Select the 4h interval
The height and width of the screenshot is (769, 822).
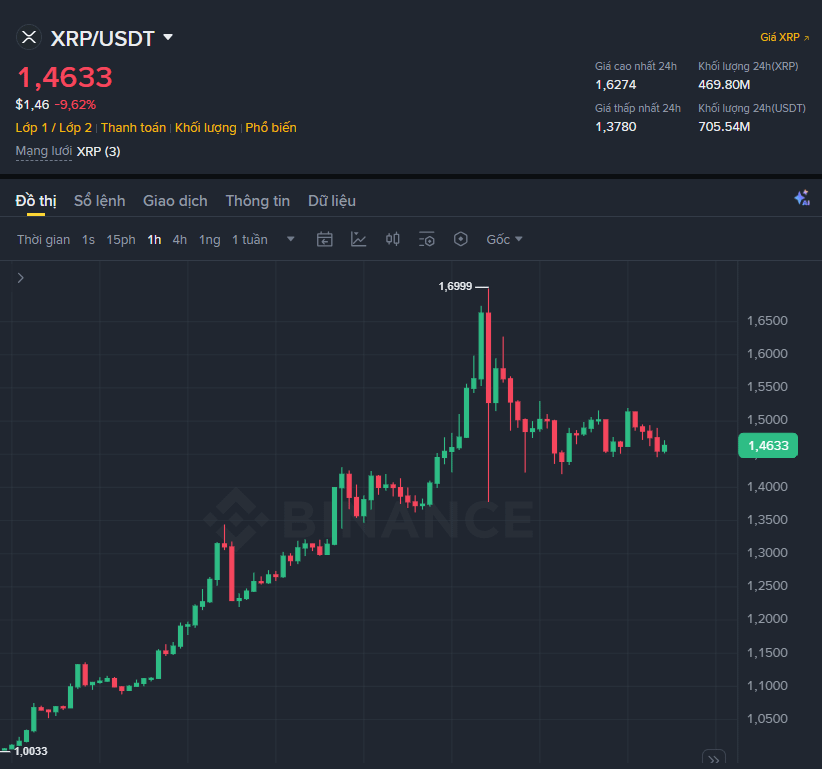pyautogui.click(x=180, y=240)
